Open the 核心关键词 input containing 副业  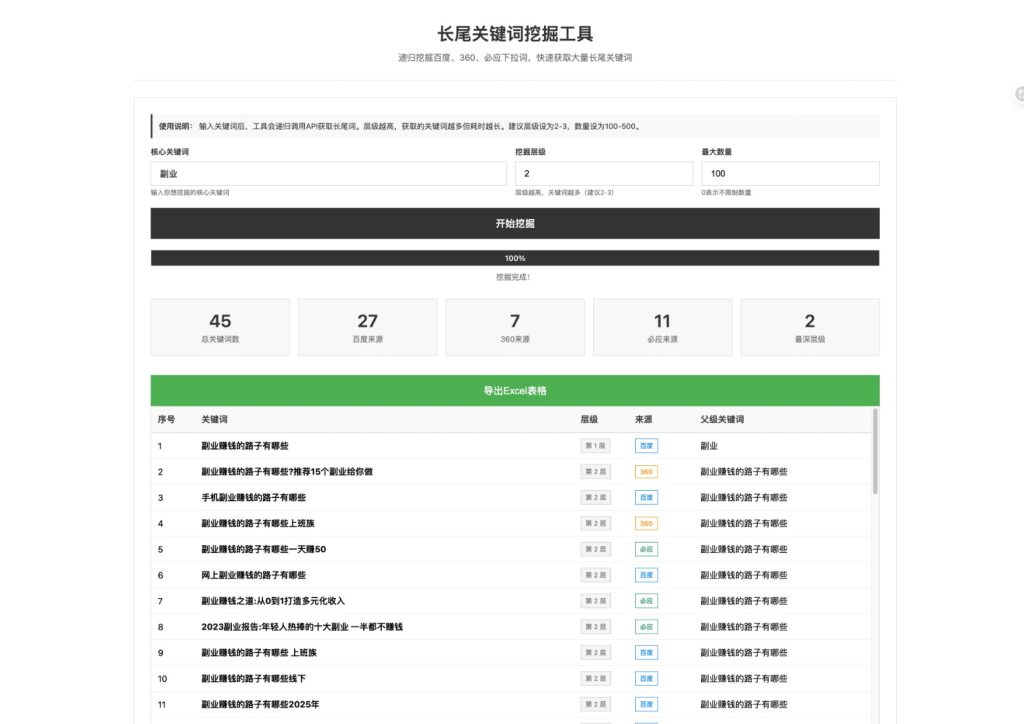coord(328,172)
